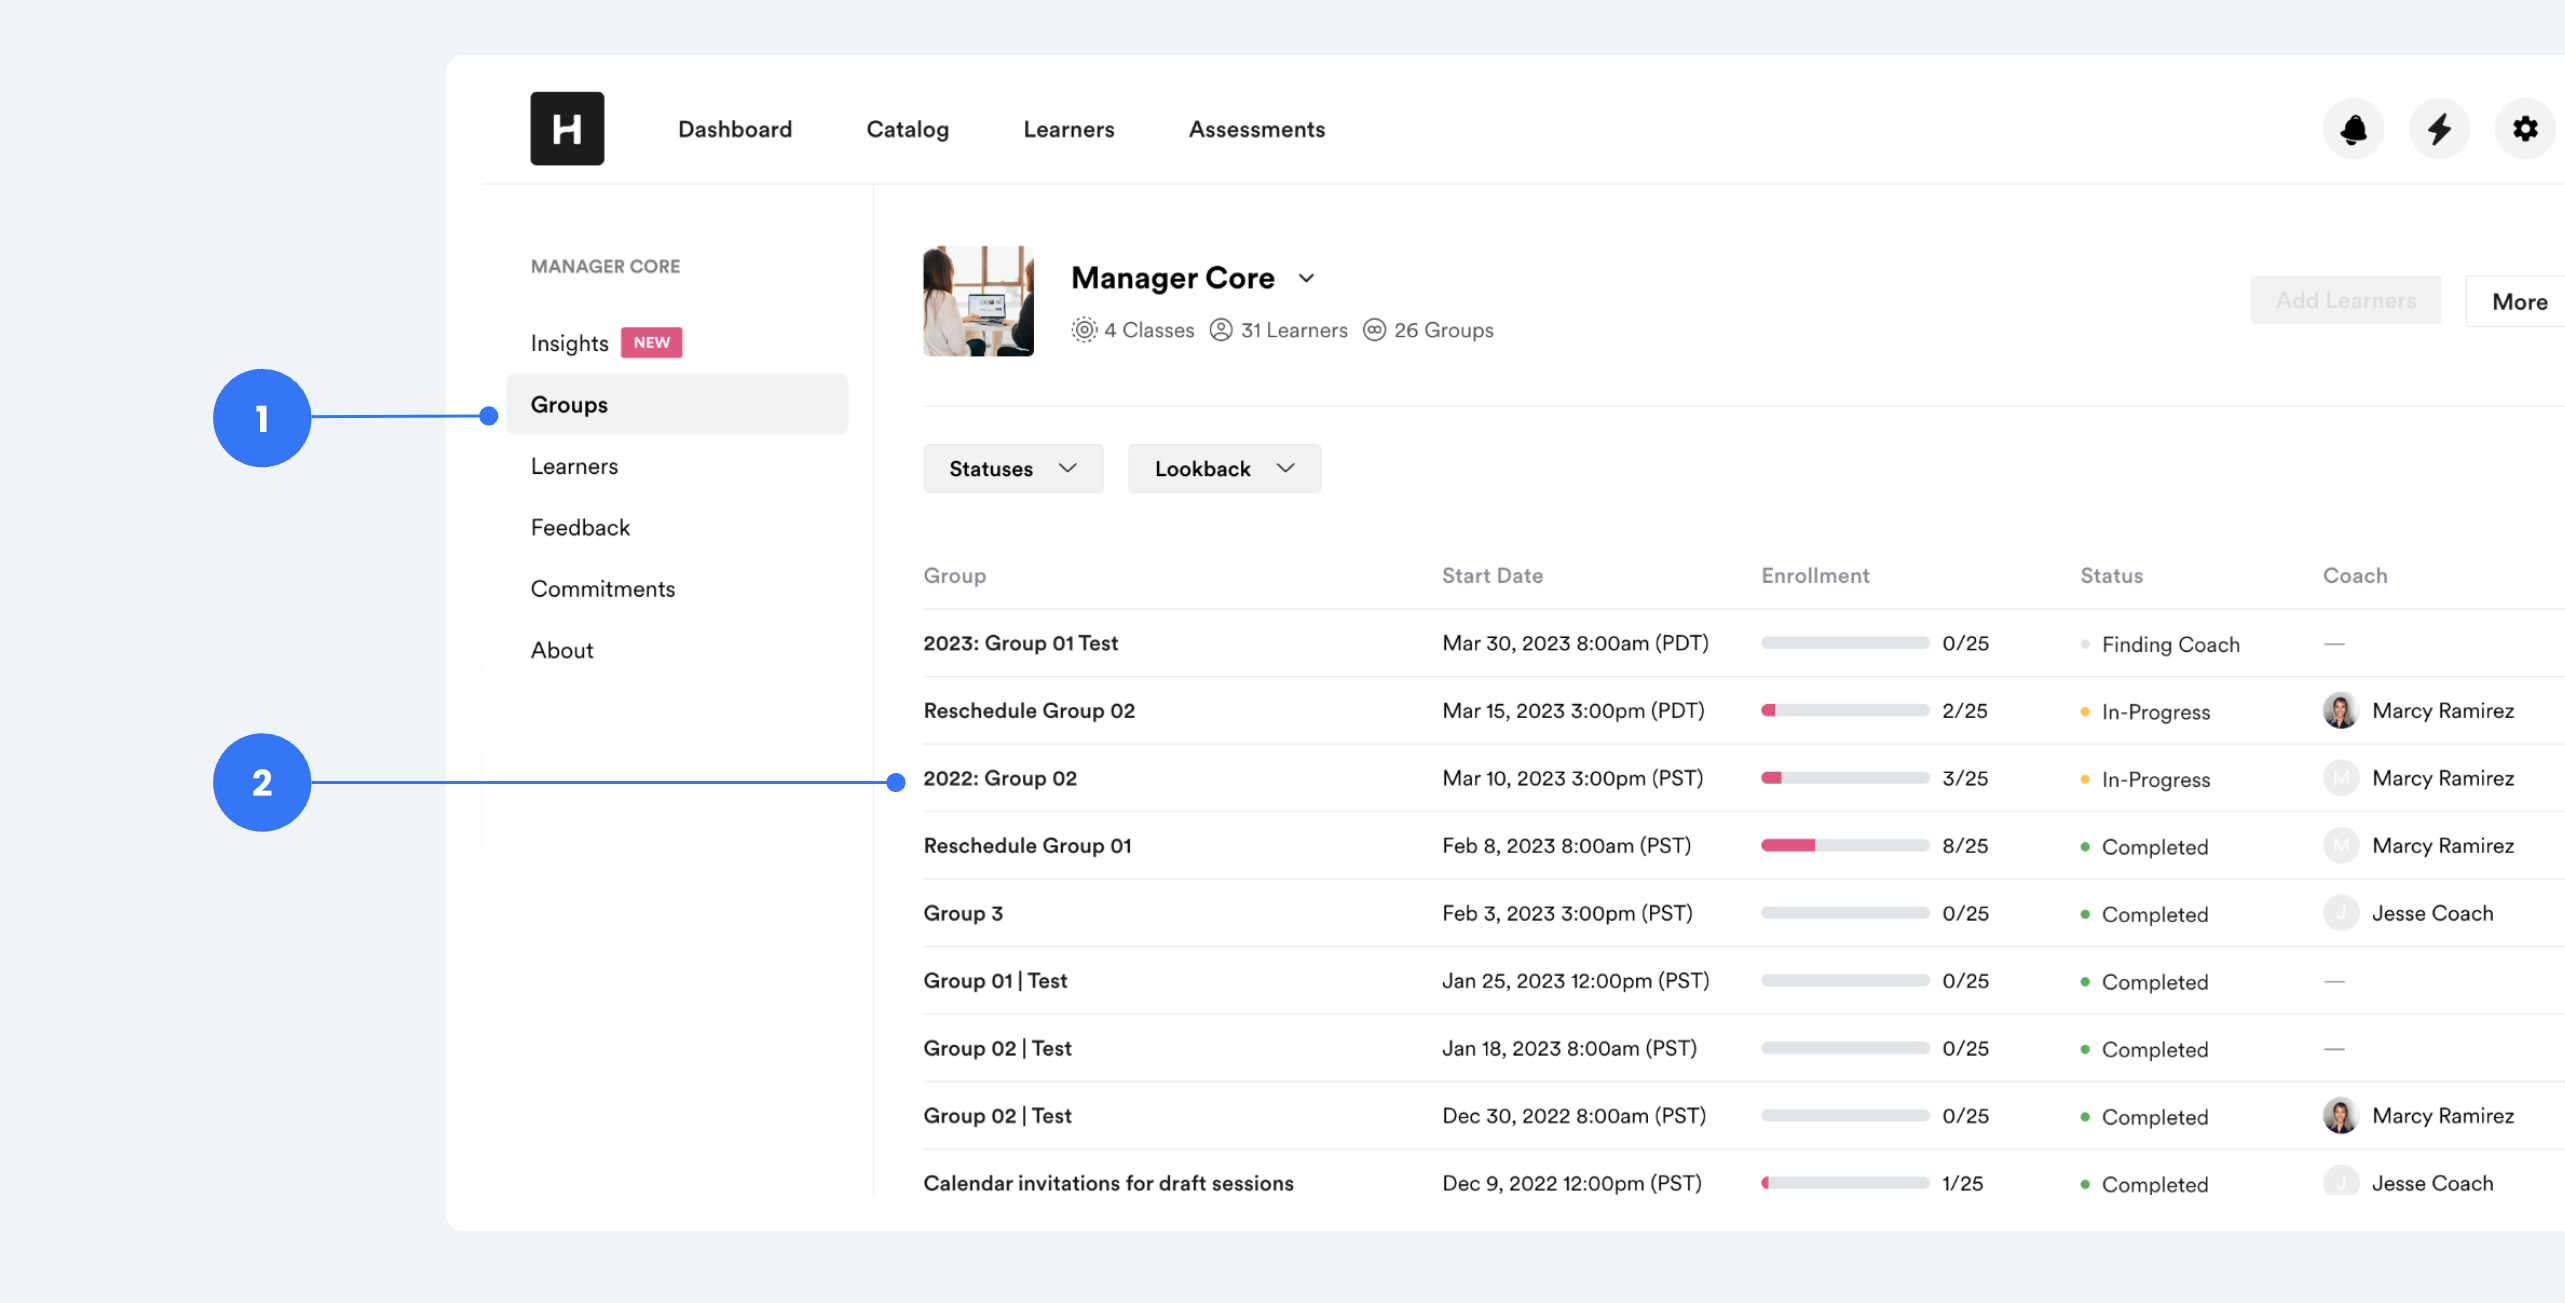The width and height of the screenshot is (2565, 1303).
Task: Open settings with the gear icon
Action: tap(2526, 128)
